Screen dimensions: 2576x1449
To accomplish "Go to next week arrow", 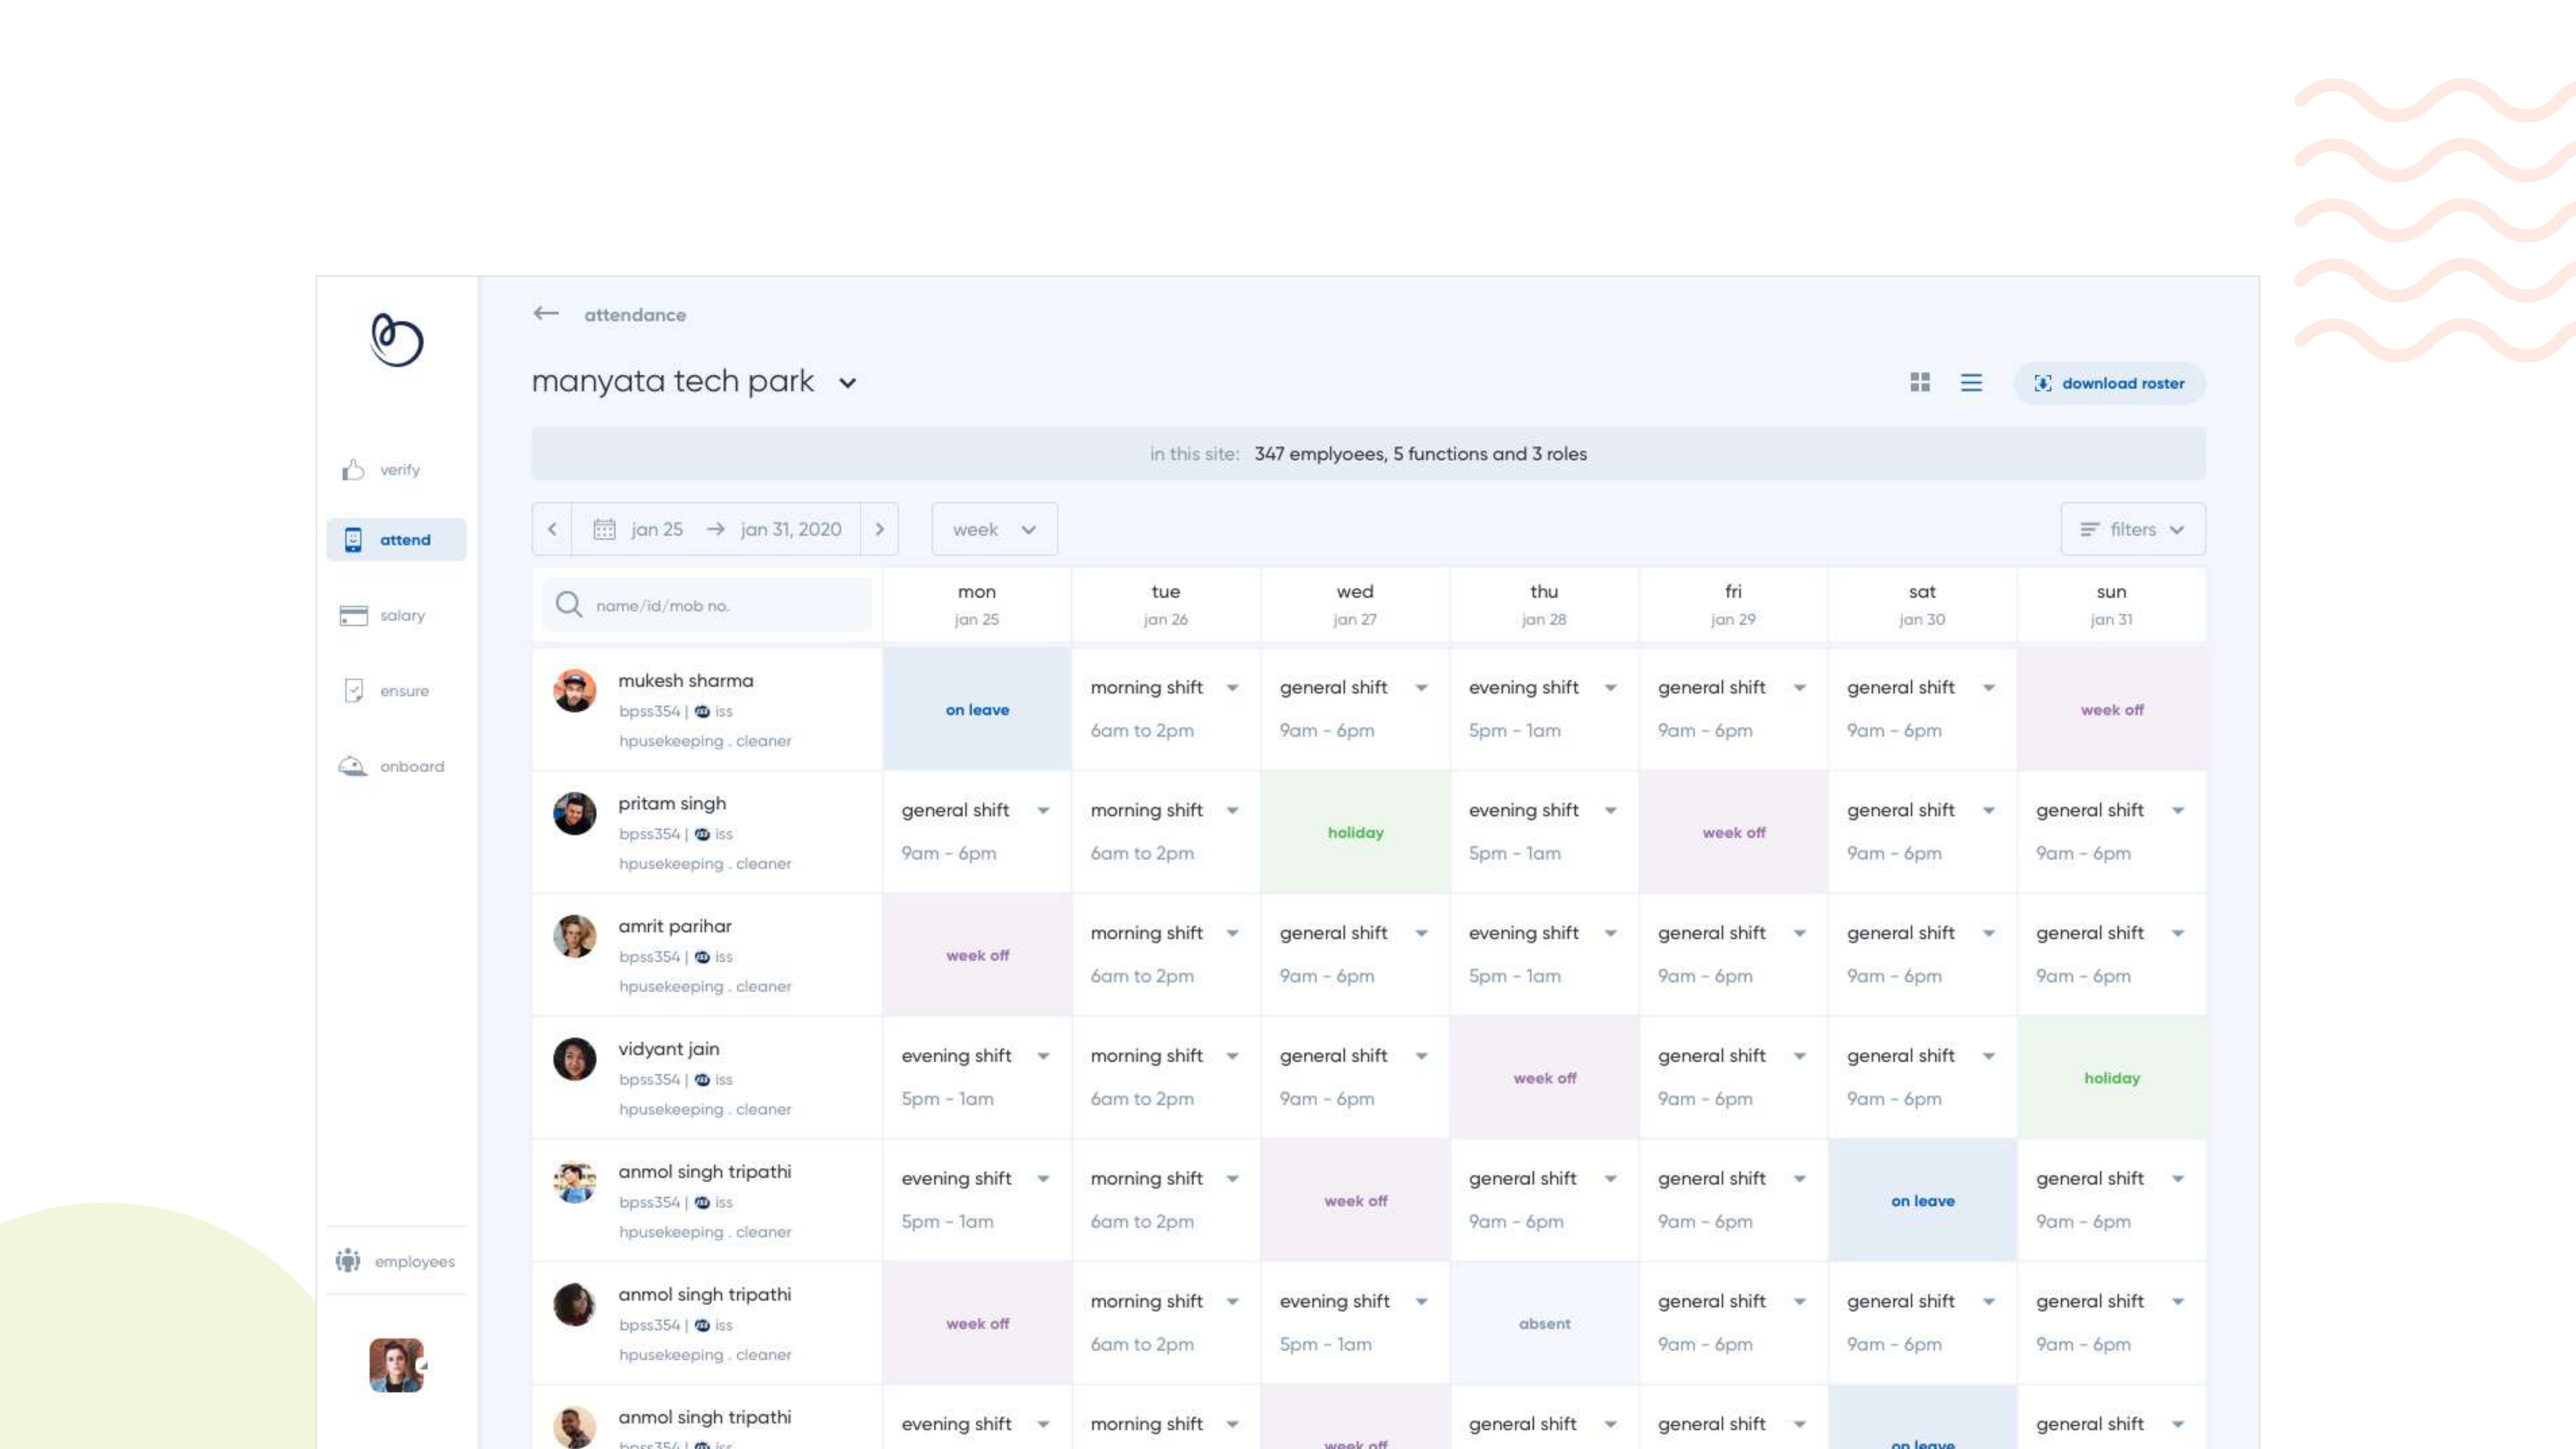I will tap(880, 529).
